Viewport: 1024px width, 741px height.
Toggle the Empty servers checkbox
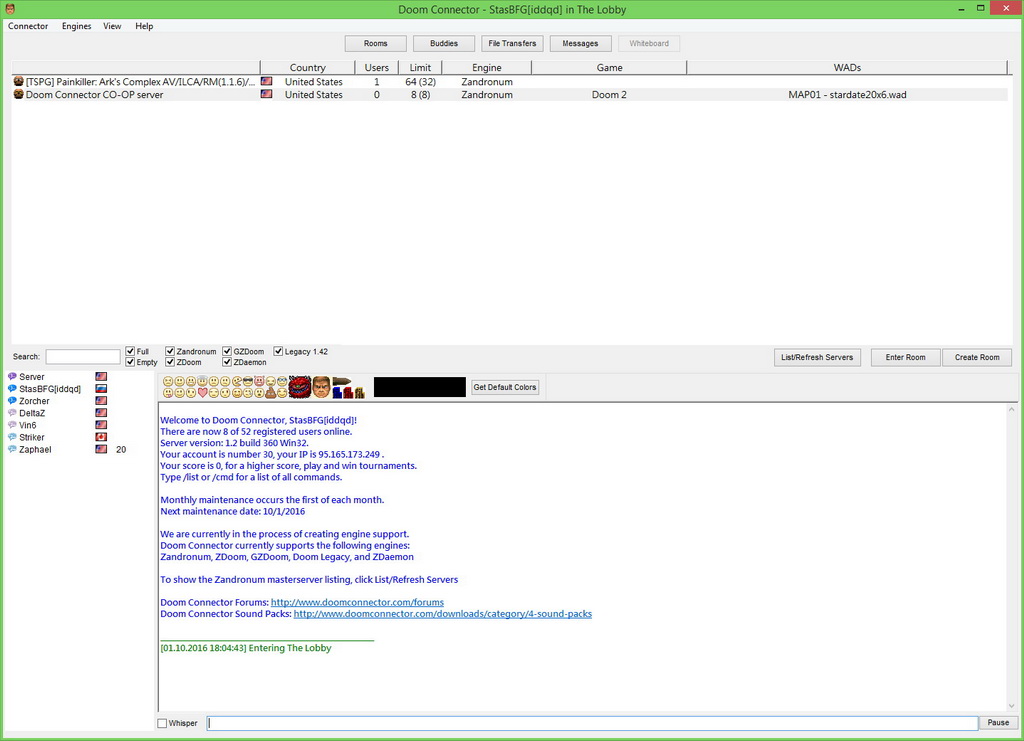130,362
